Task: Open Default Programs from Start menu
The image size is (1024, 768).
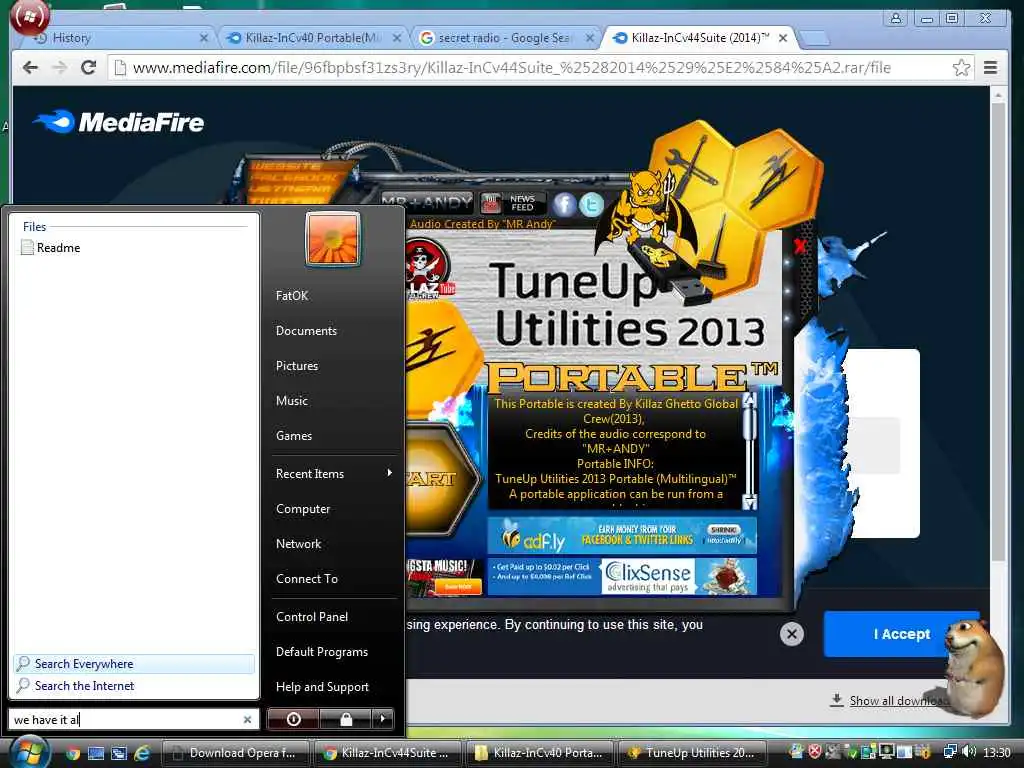Action: (x=322, y=652)
